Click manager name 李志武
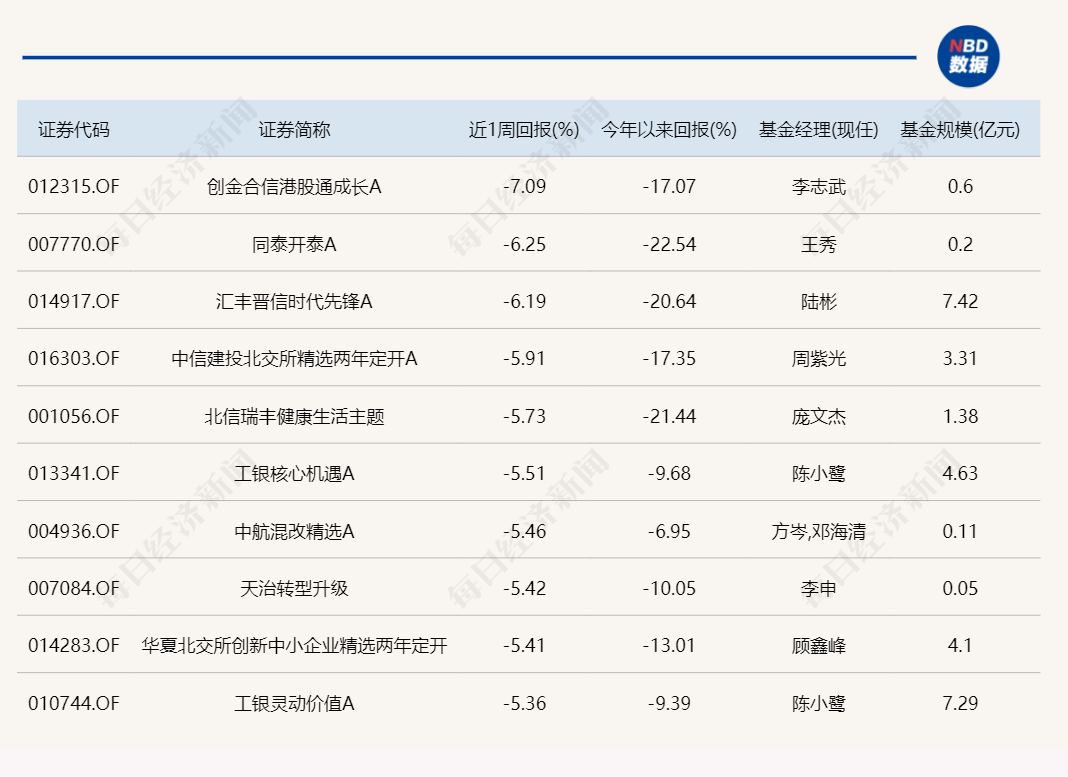 pyautogui.click(x=819, y=187)
